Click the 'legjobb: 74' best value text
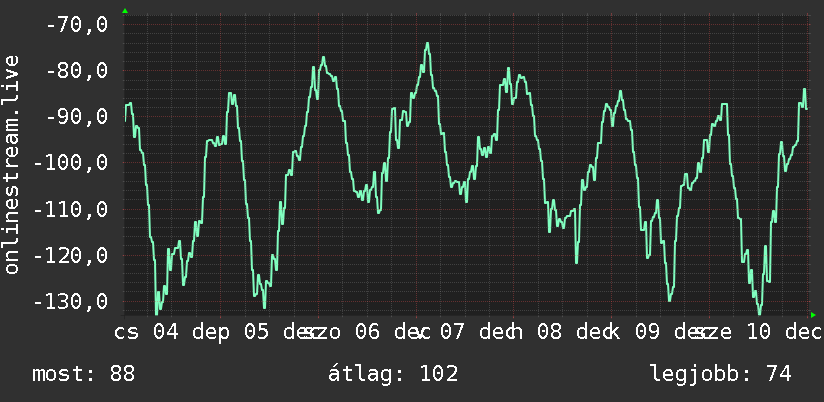This screenshot has height=402, width=824. pyautogui.click(x=720, y=375)
